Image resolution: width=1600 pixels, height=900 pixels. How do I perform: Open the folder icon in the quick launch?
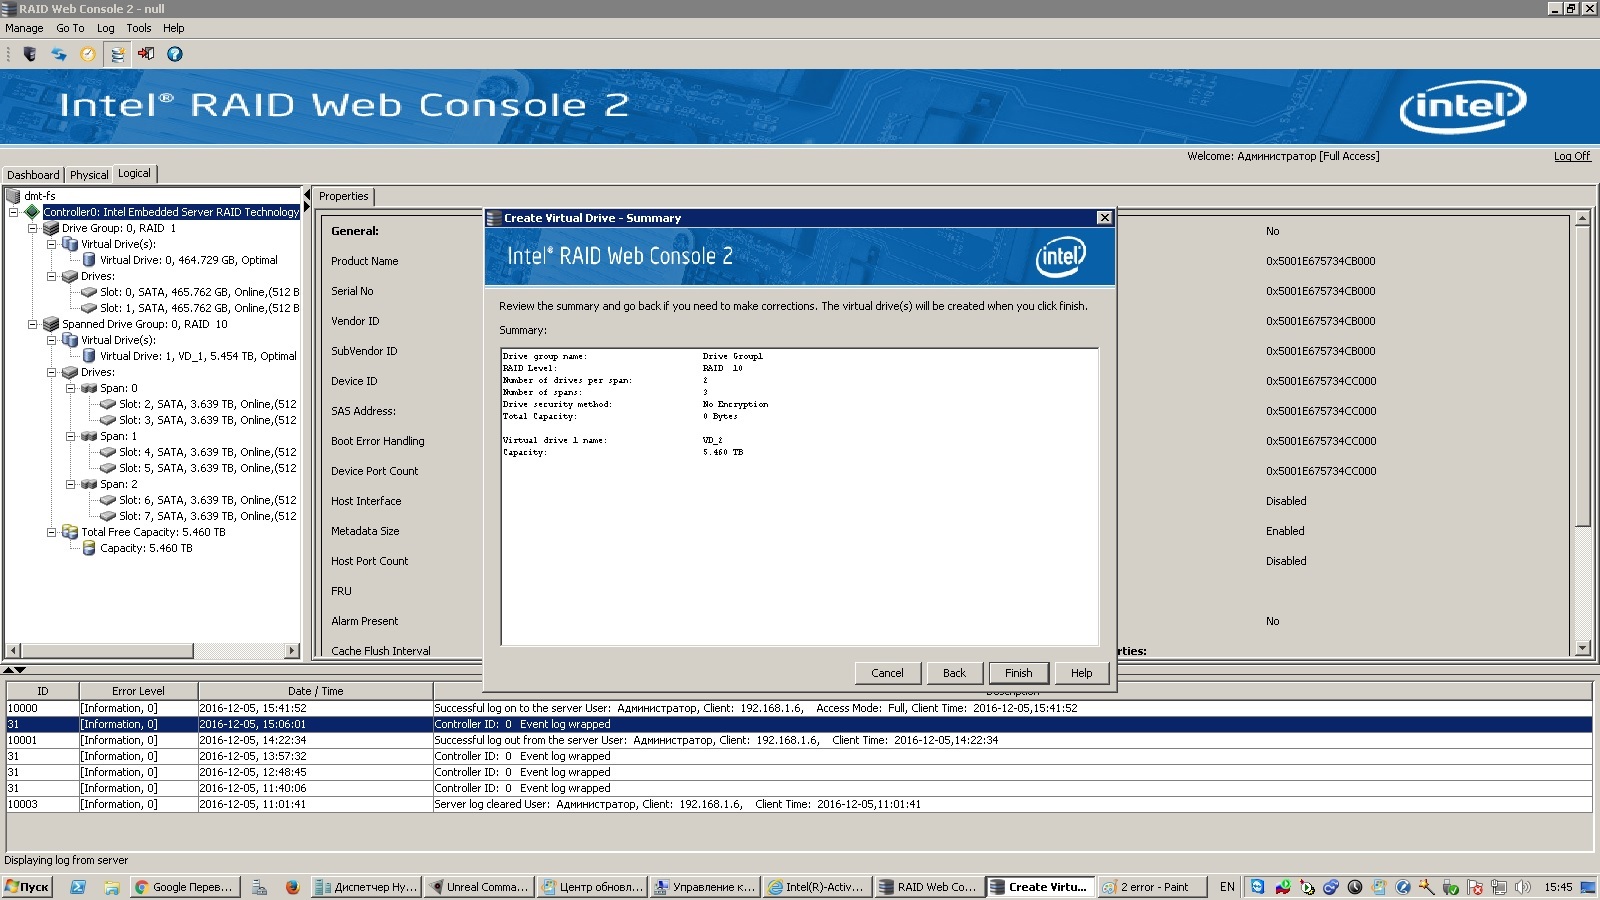111,887
